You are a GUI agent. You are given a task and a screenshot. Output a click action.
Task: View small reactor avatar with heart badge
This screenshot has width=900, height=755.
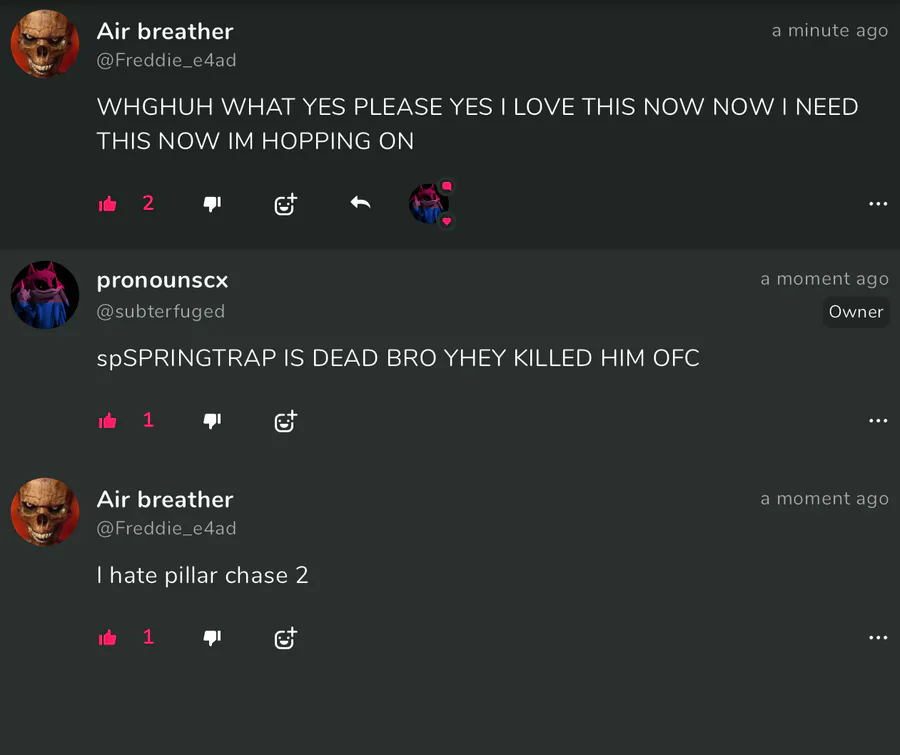430,203
